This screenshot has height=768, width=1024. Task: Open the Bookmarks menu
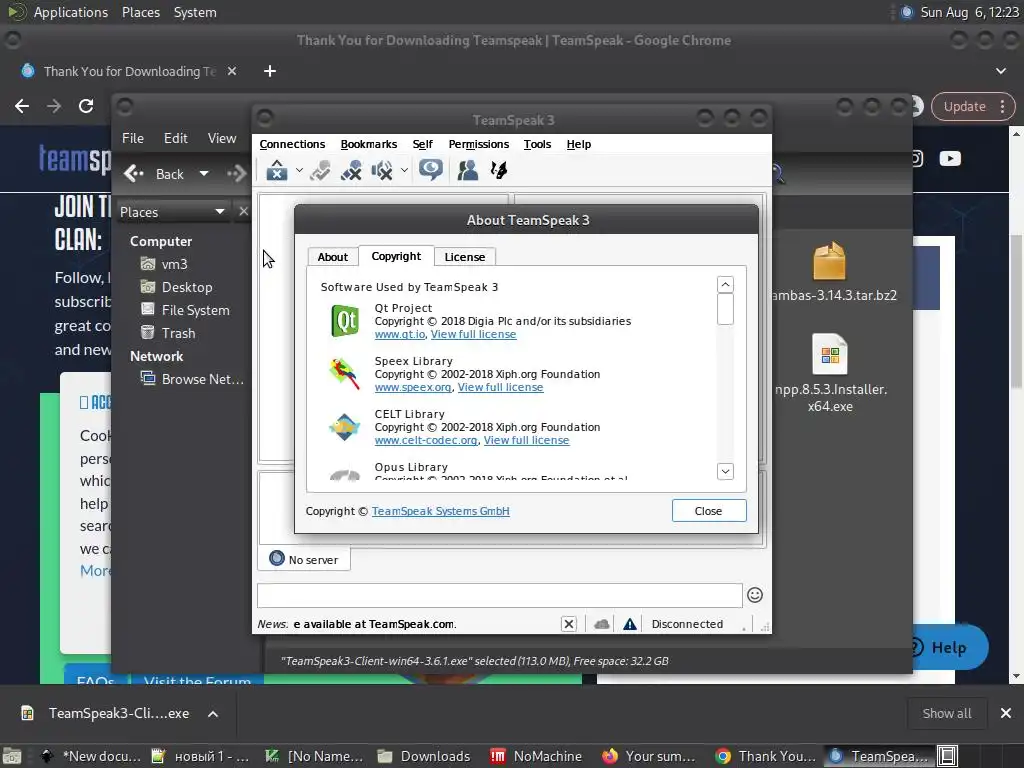[x=369, y=144]
